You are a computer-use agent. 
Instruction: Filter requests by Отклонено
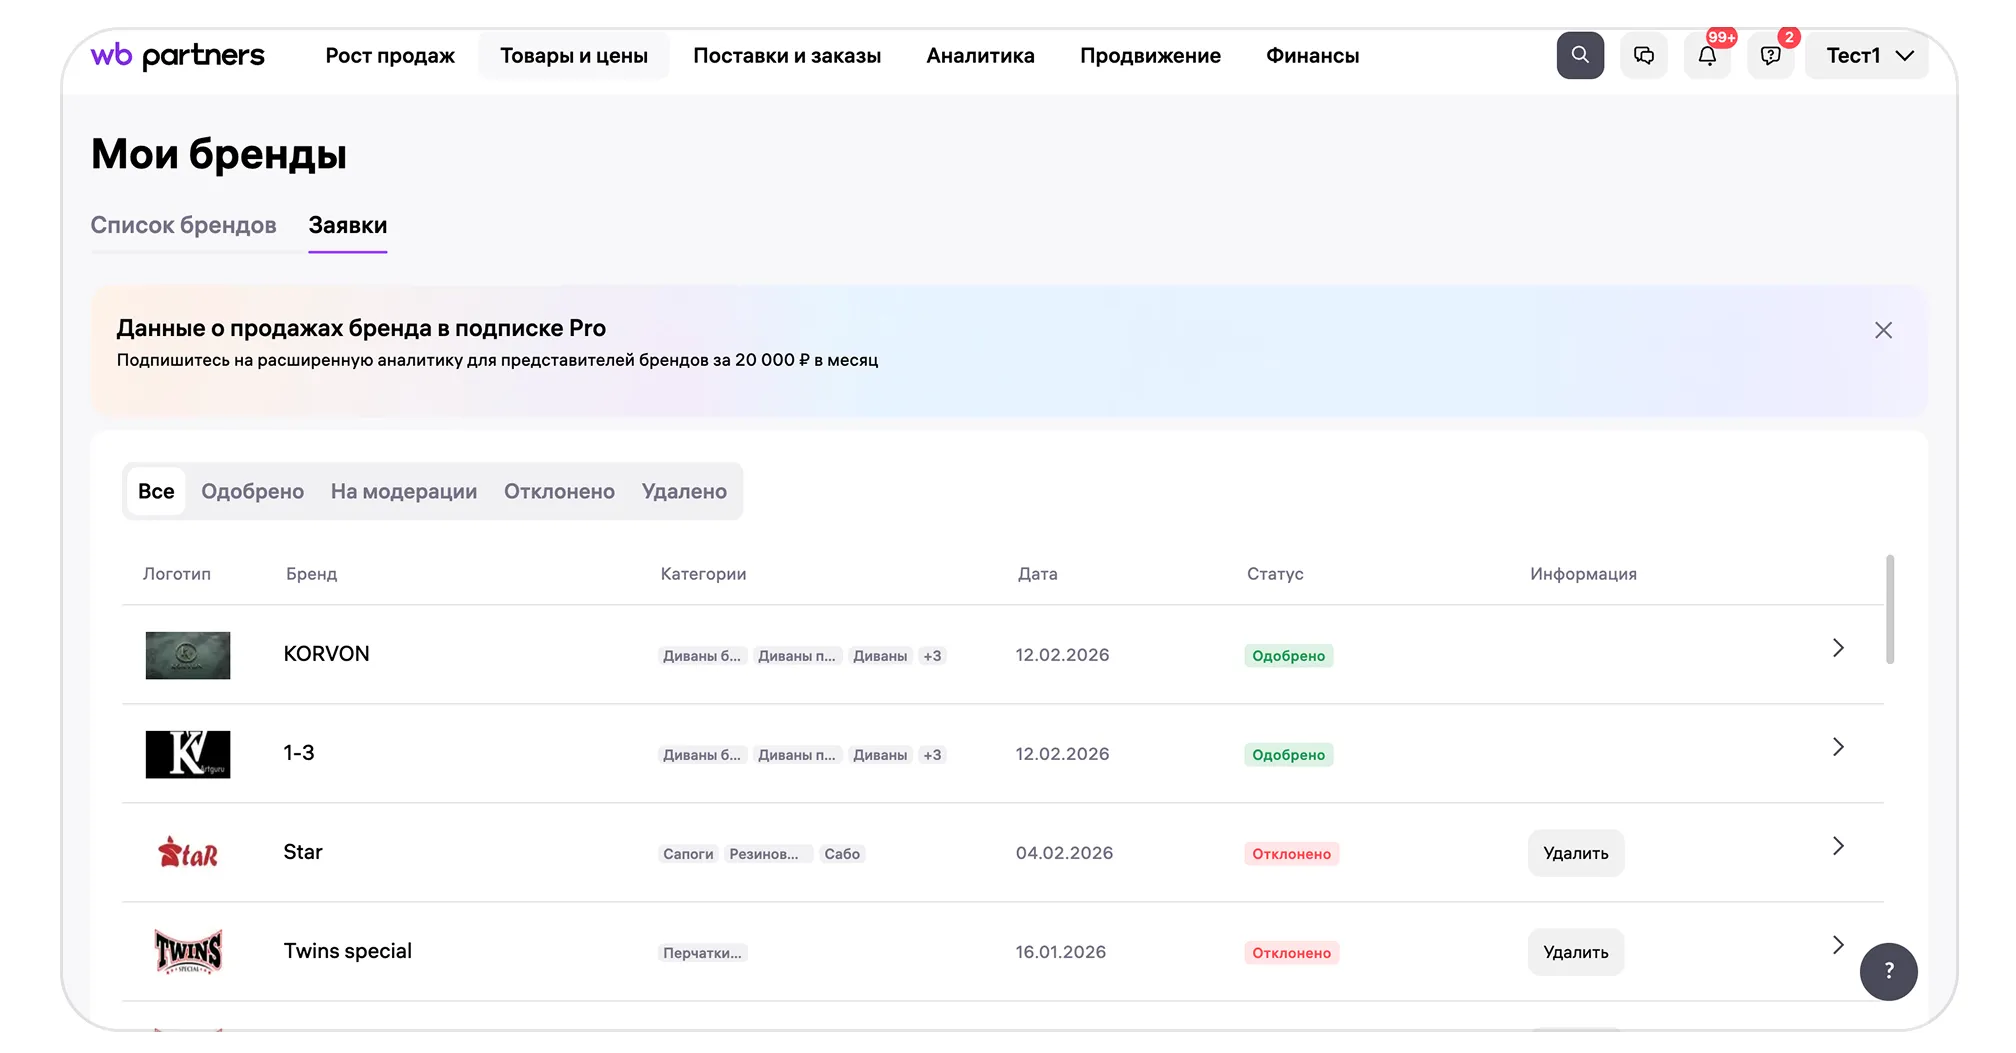pyautogui.click(x=559, y=491)
